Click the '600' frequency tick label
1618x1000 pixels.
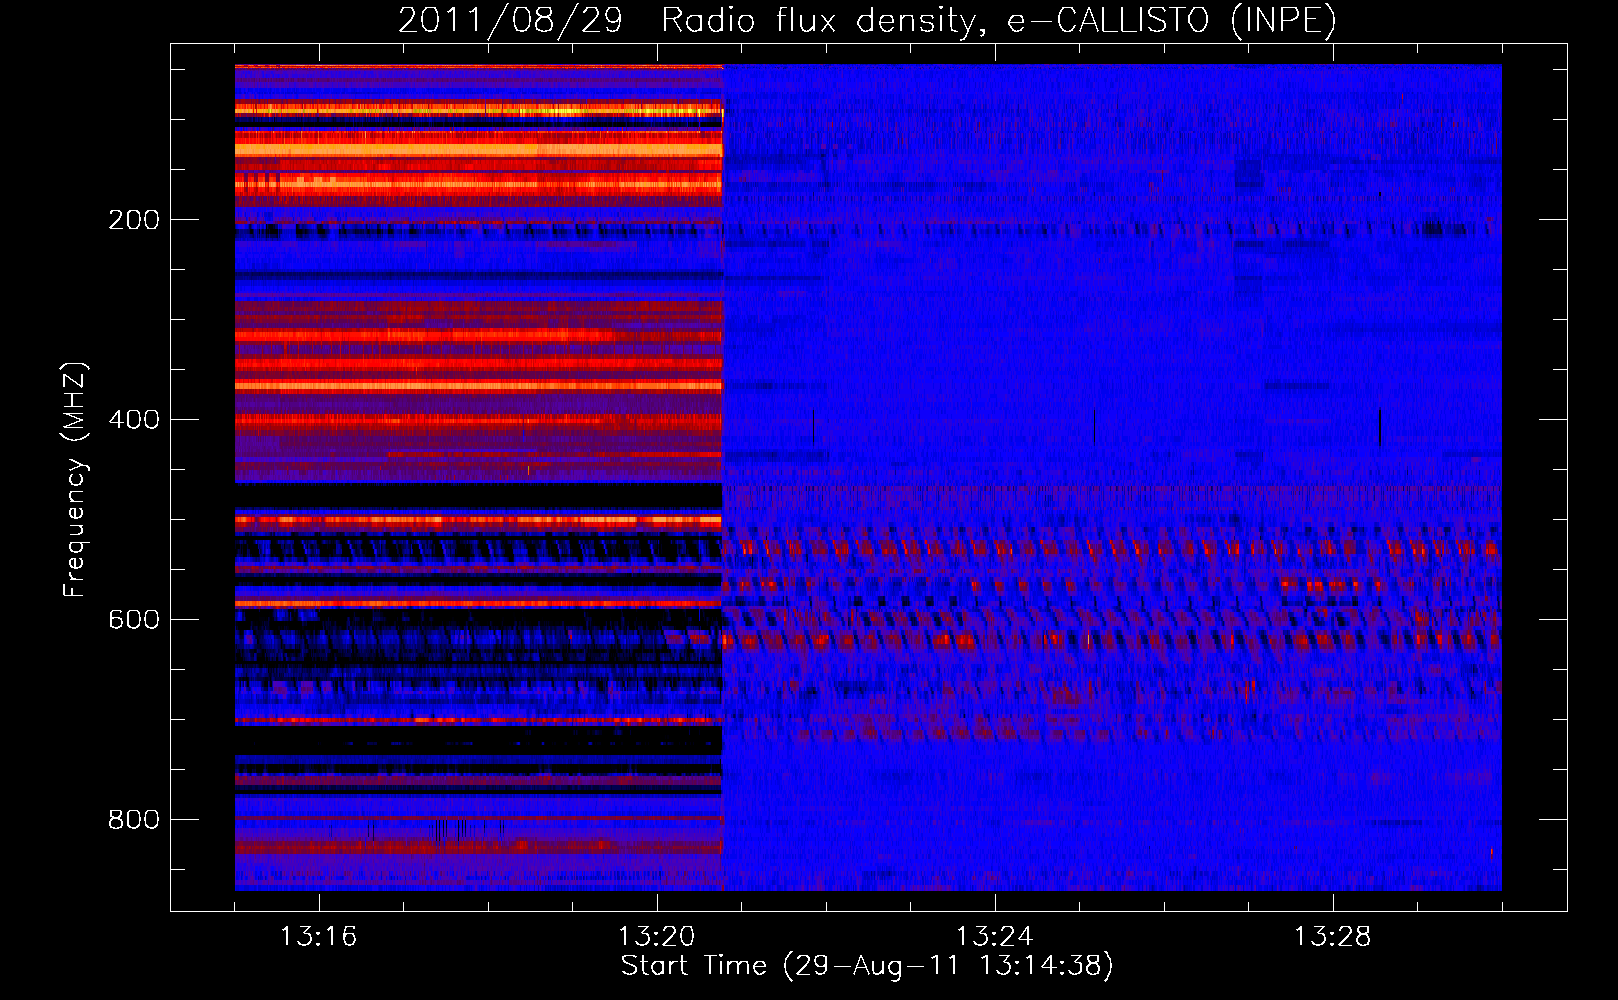click(x=134, y=620)
